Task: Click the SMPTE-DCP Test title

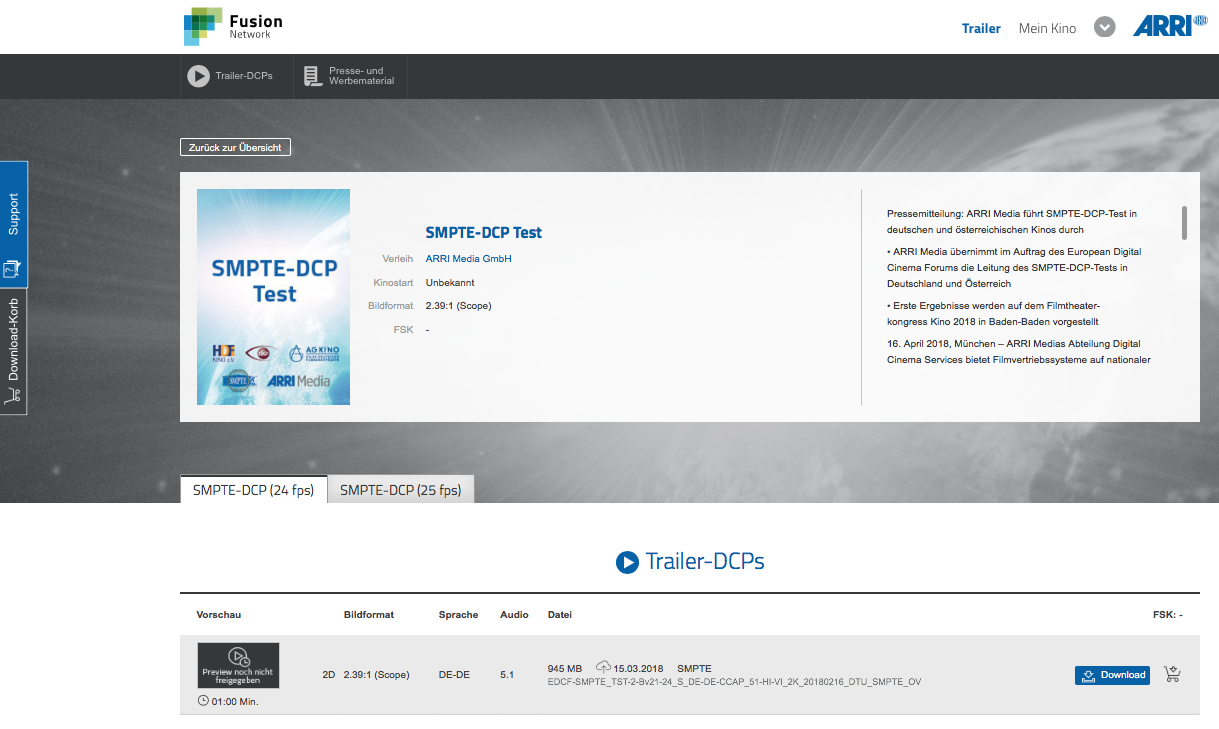Action: click(x=484, y=232)
